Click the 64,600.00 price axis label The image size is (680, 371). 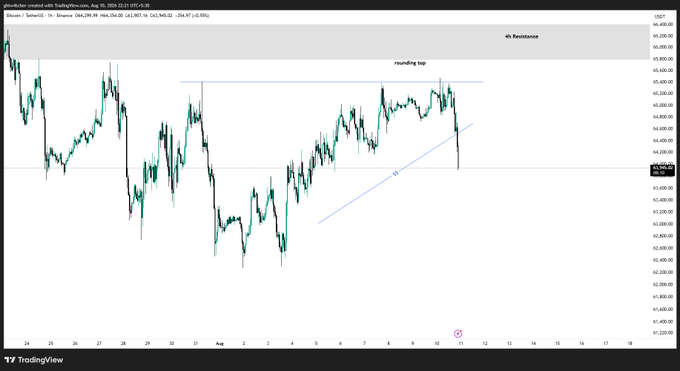click(663, 129)
